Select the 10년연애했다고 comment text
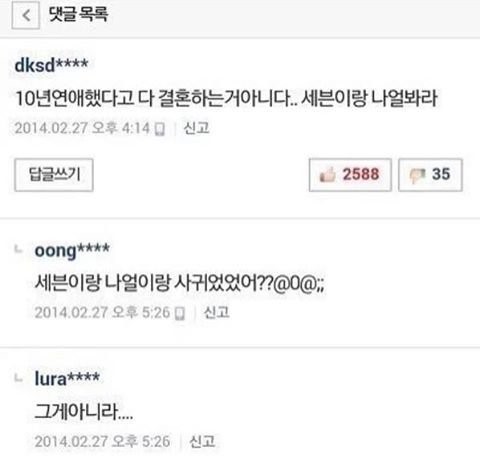 point(226,98)
